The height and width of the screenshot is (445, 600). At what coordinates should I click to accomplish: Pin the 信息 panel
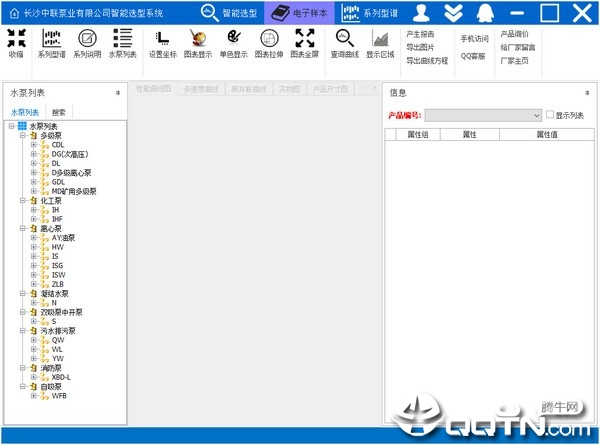(x=587, y=93)
